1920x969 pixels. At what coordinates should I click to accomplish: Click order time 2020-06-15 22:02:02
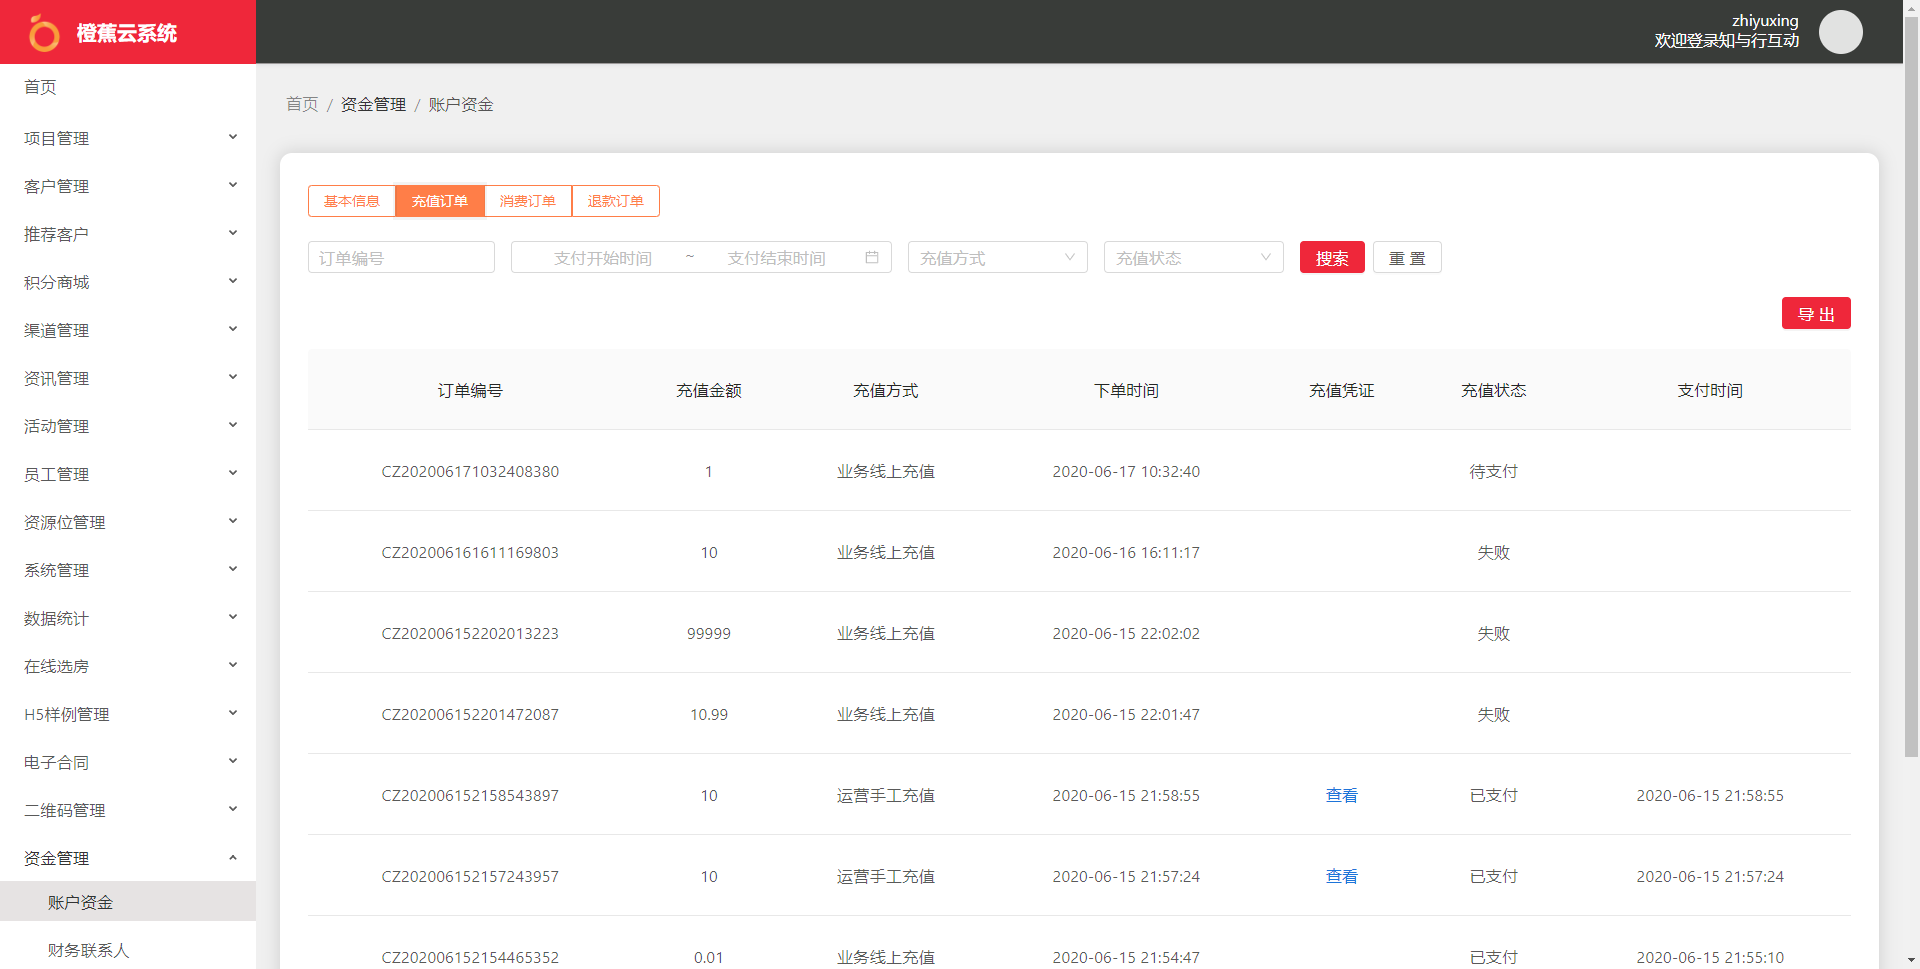(1126, 633)
